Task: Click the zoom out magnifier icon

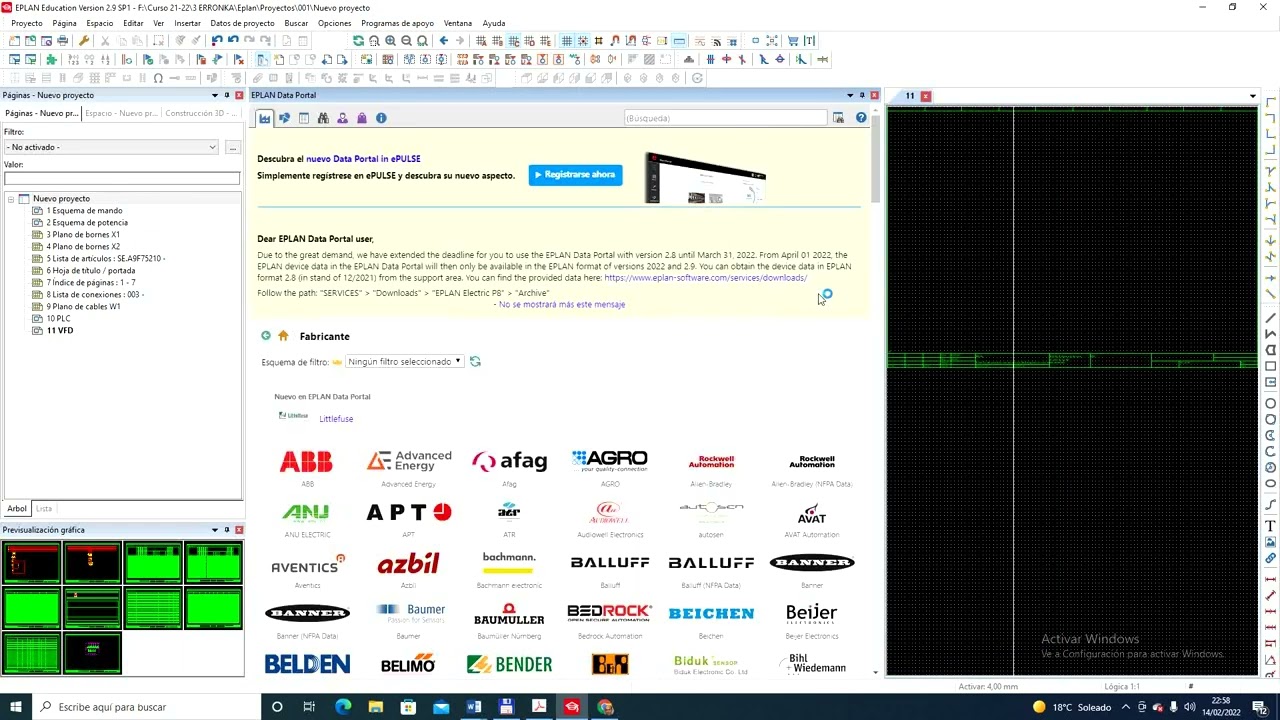Action: click(407, 41)
